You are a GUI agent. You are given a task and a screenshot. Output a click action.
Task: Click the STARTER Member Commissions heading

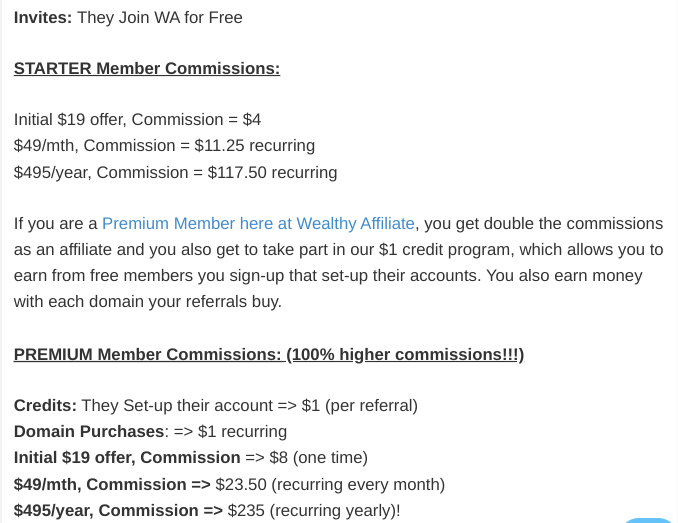click(147, 68)
